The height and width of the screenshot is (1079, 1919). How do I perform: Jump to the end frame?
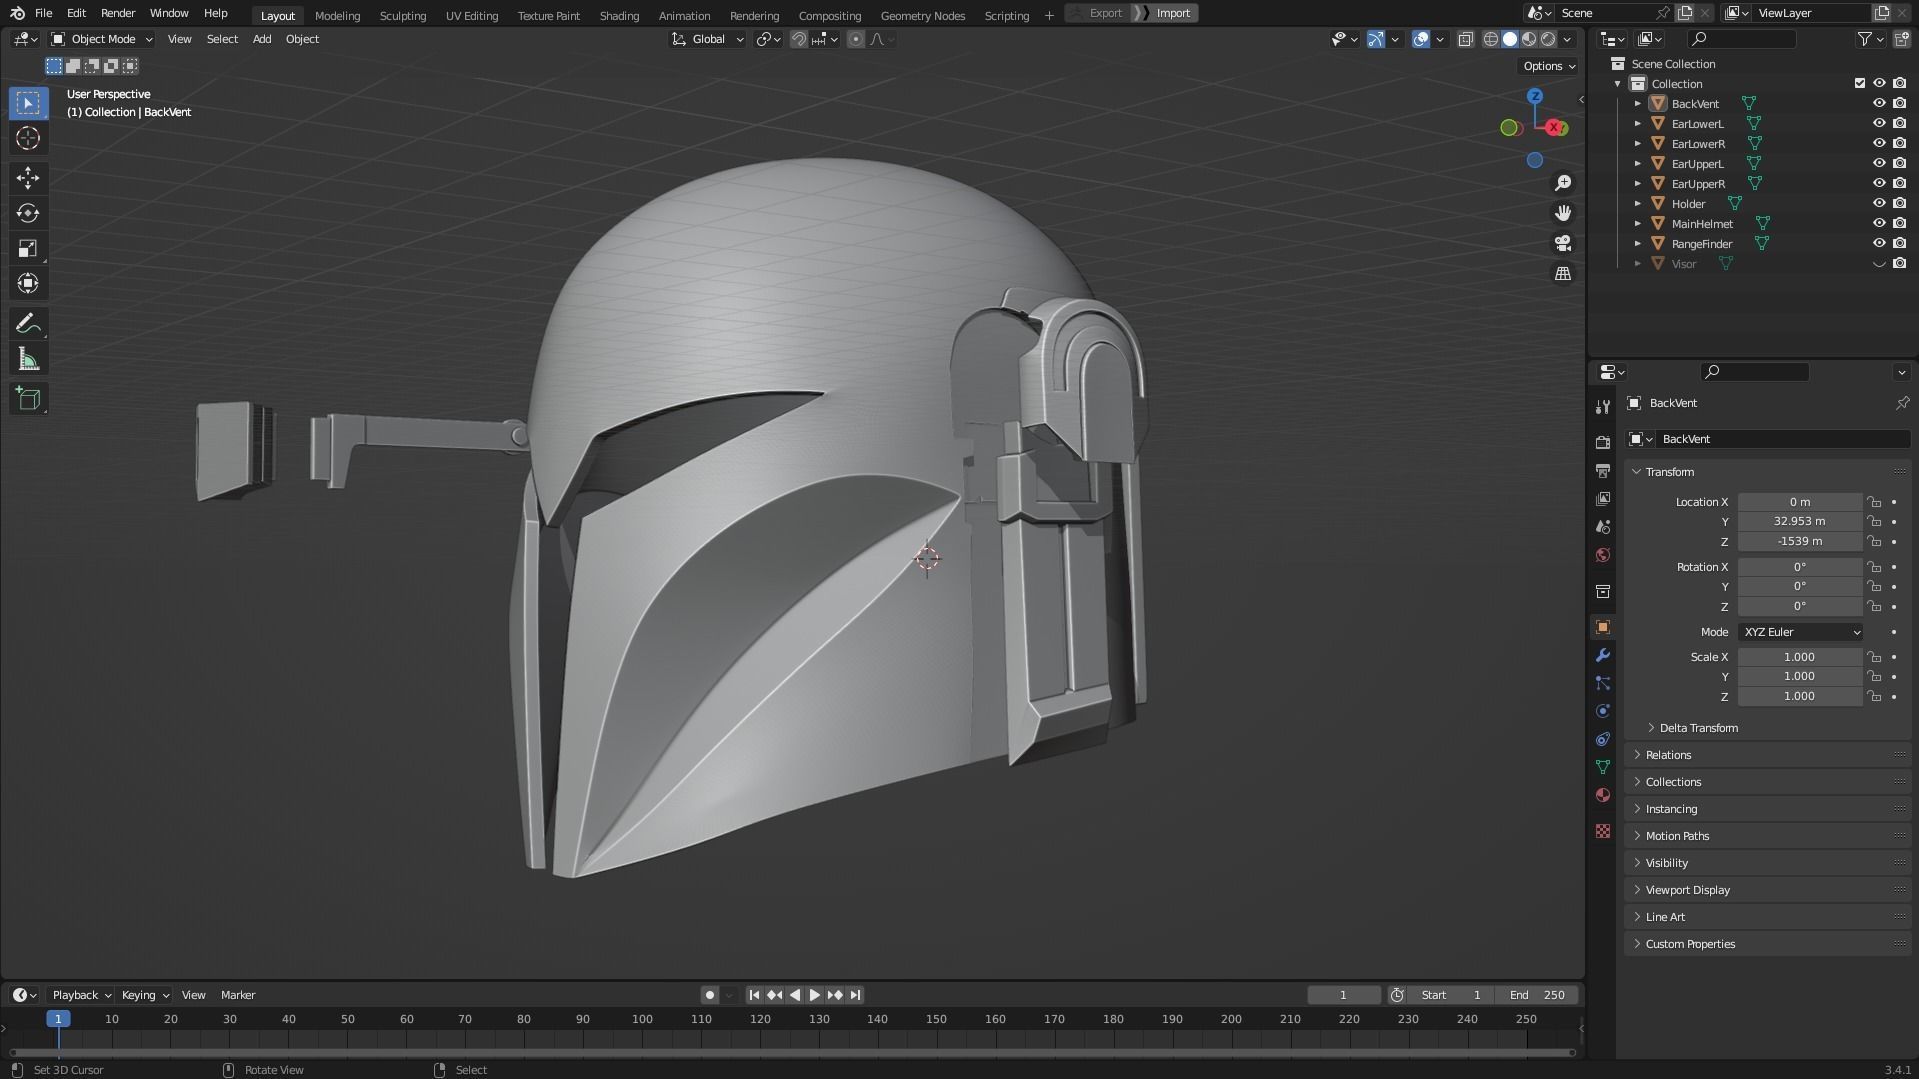click(855, 995)
